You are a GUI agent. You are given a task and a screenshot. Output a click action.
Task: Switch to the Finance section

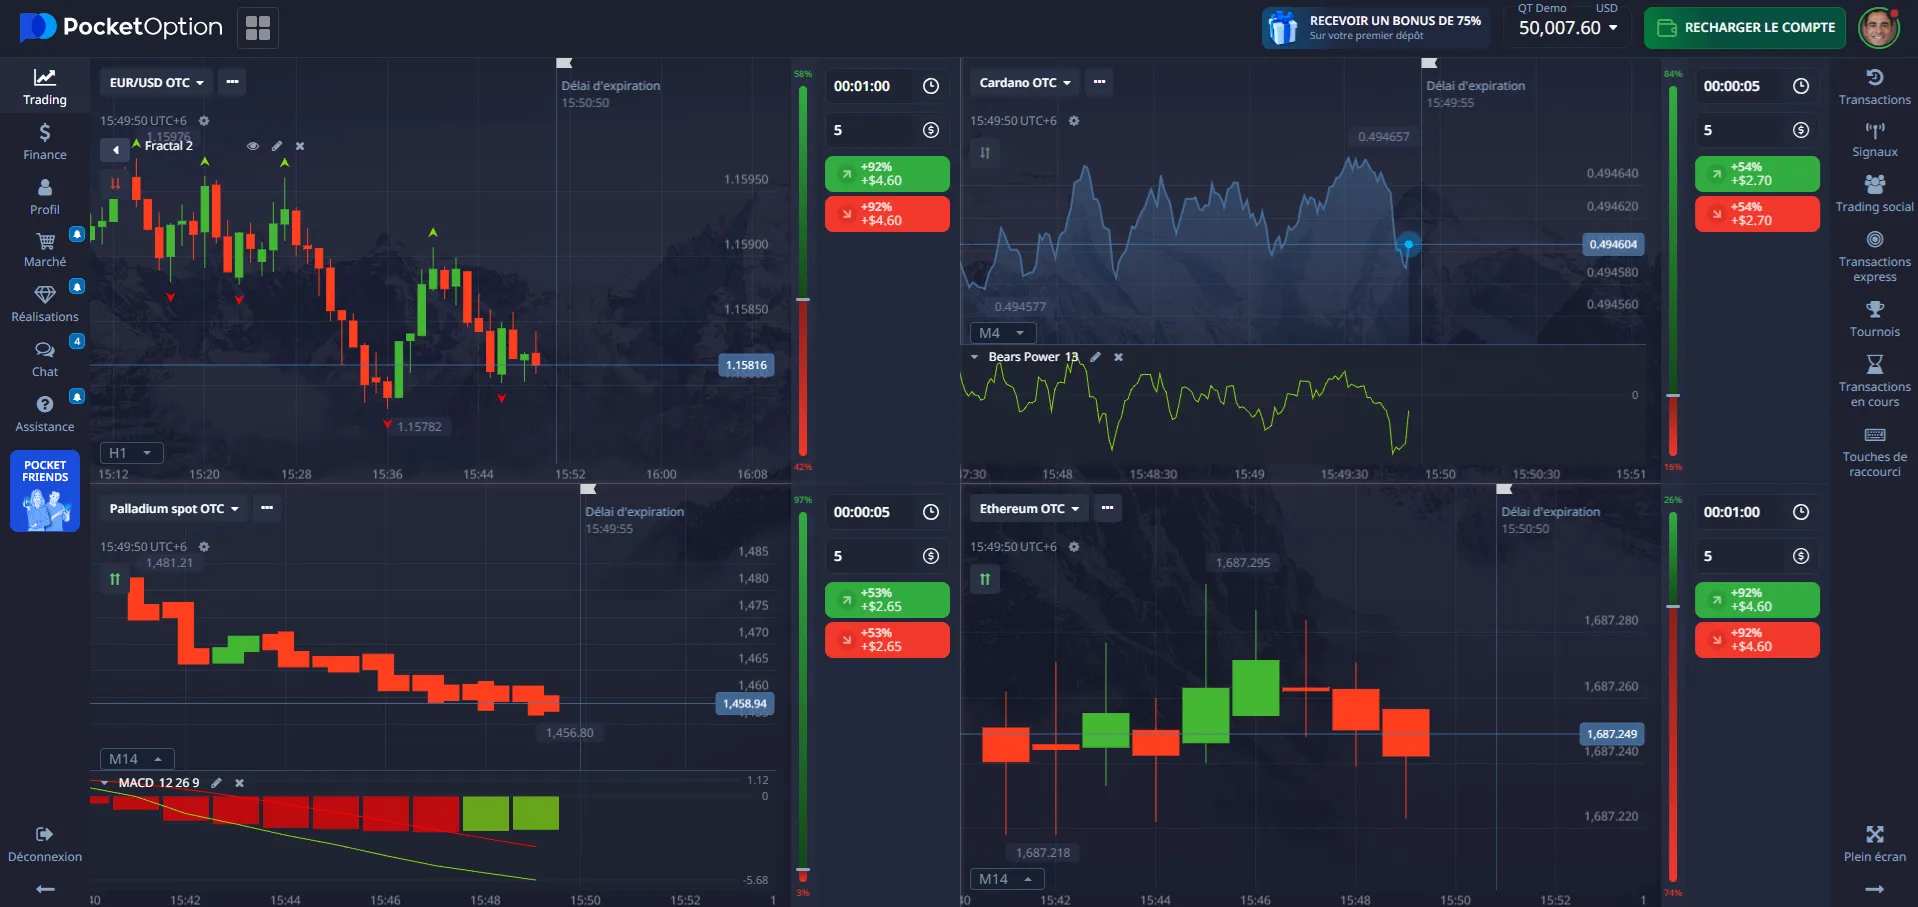44,141
